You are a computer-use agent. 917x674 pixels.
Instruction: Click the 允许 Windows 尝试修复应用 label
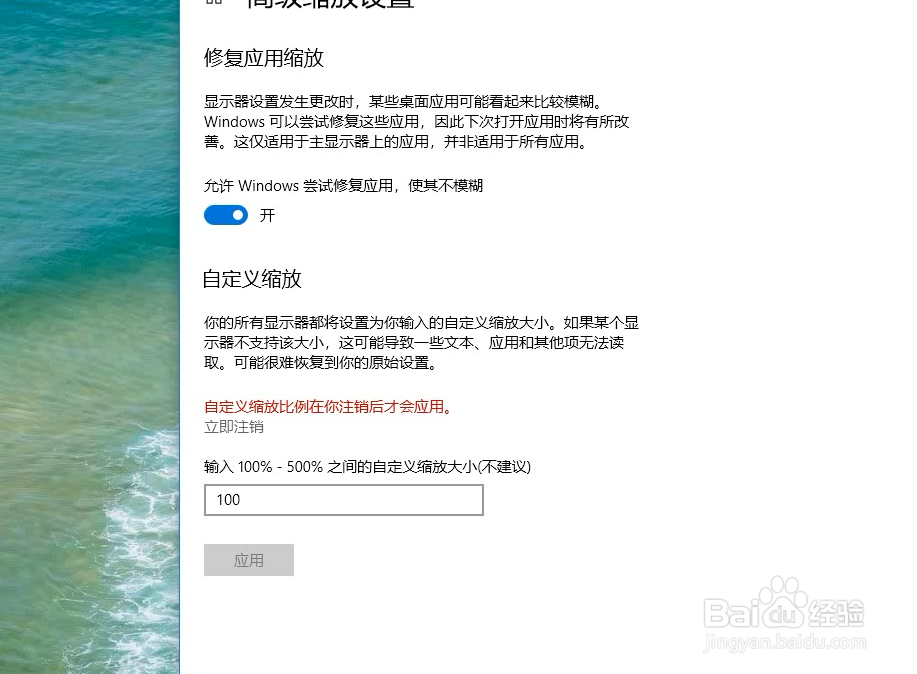tap(343, 185)
